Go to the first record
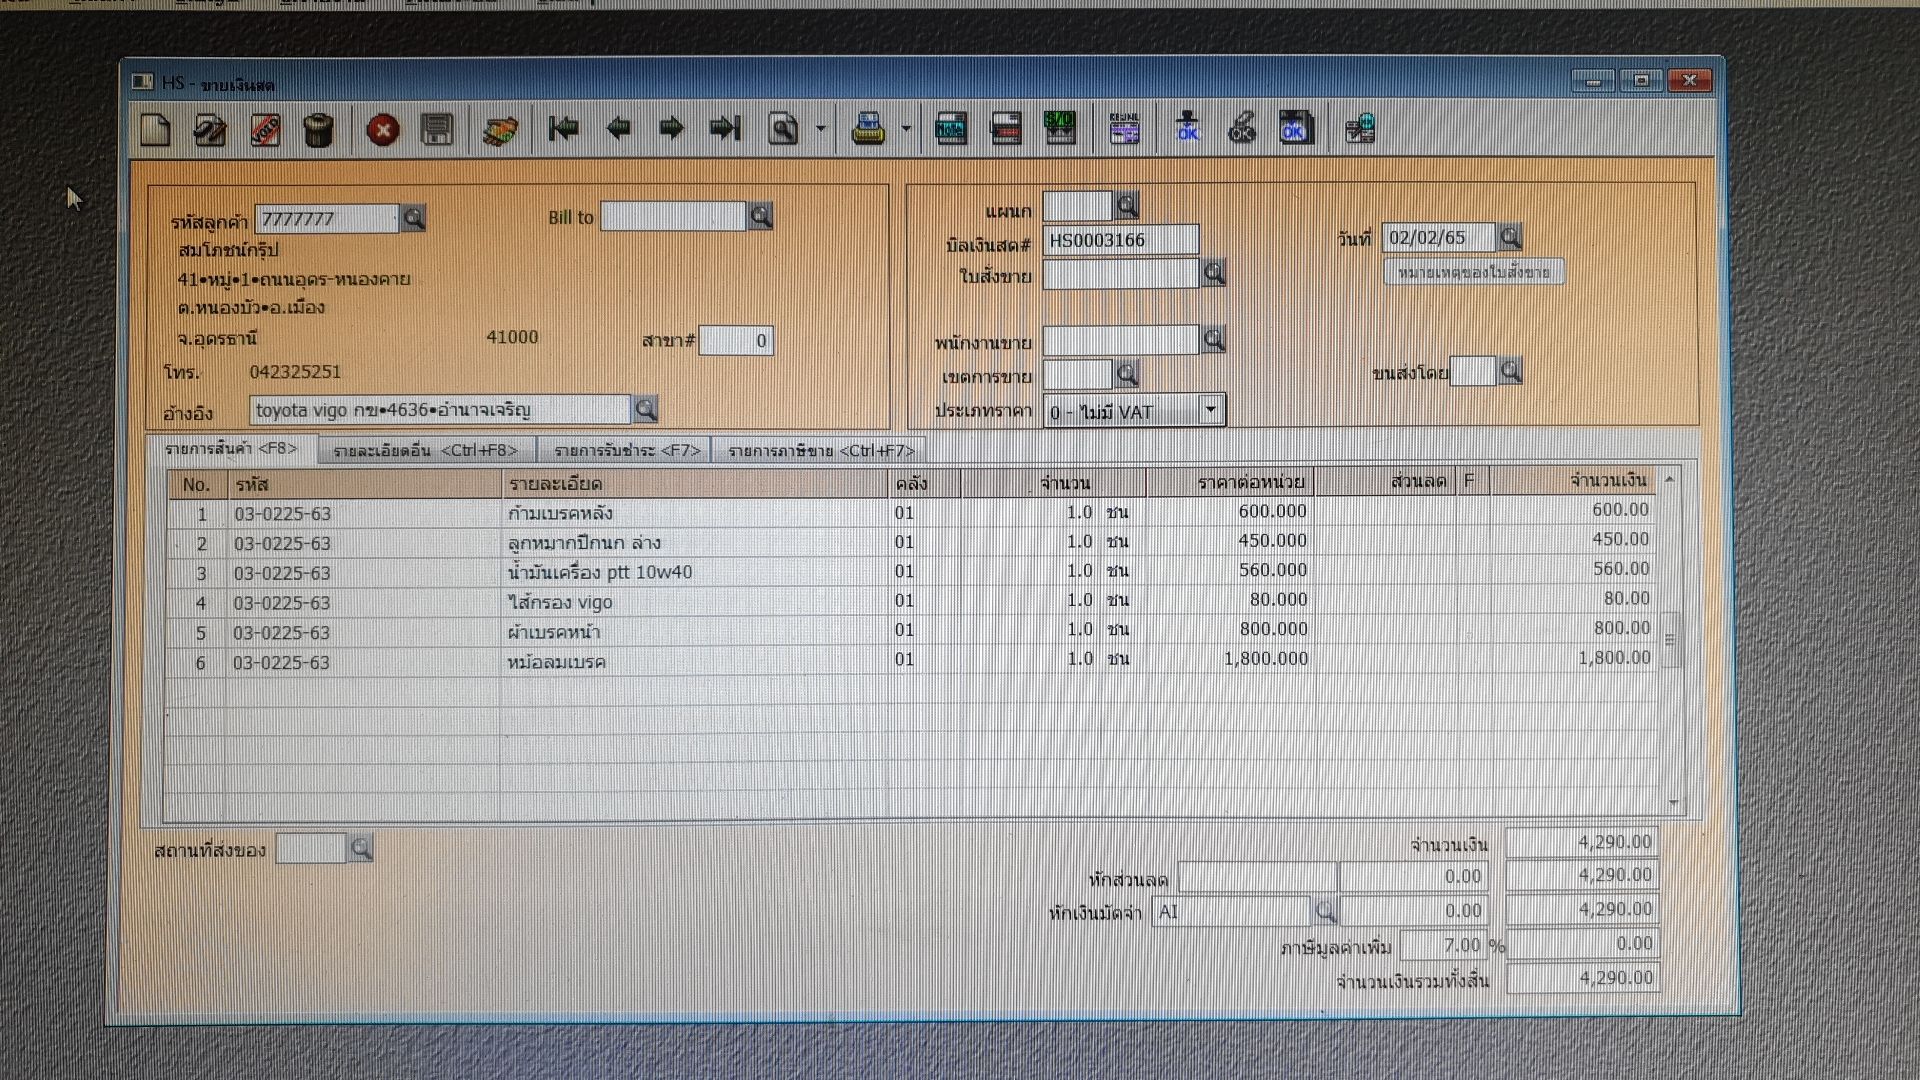This screenshot has width=1920, height=1080. [564, 128]
